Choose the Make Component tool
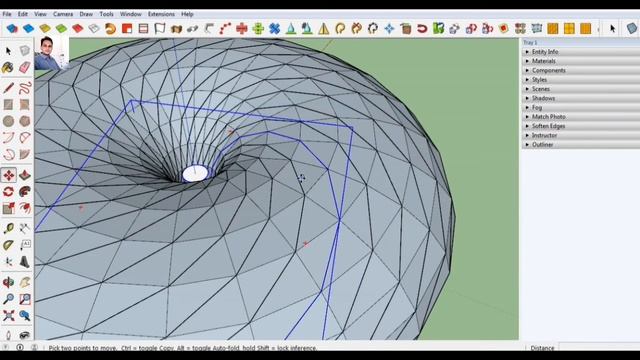 click(24, 51)
